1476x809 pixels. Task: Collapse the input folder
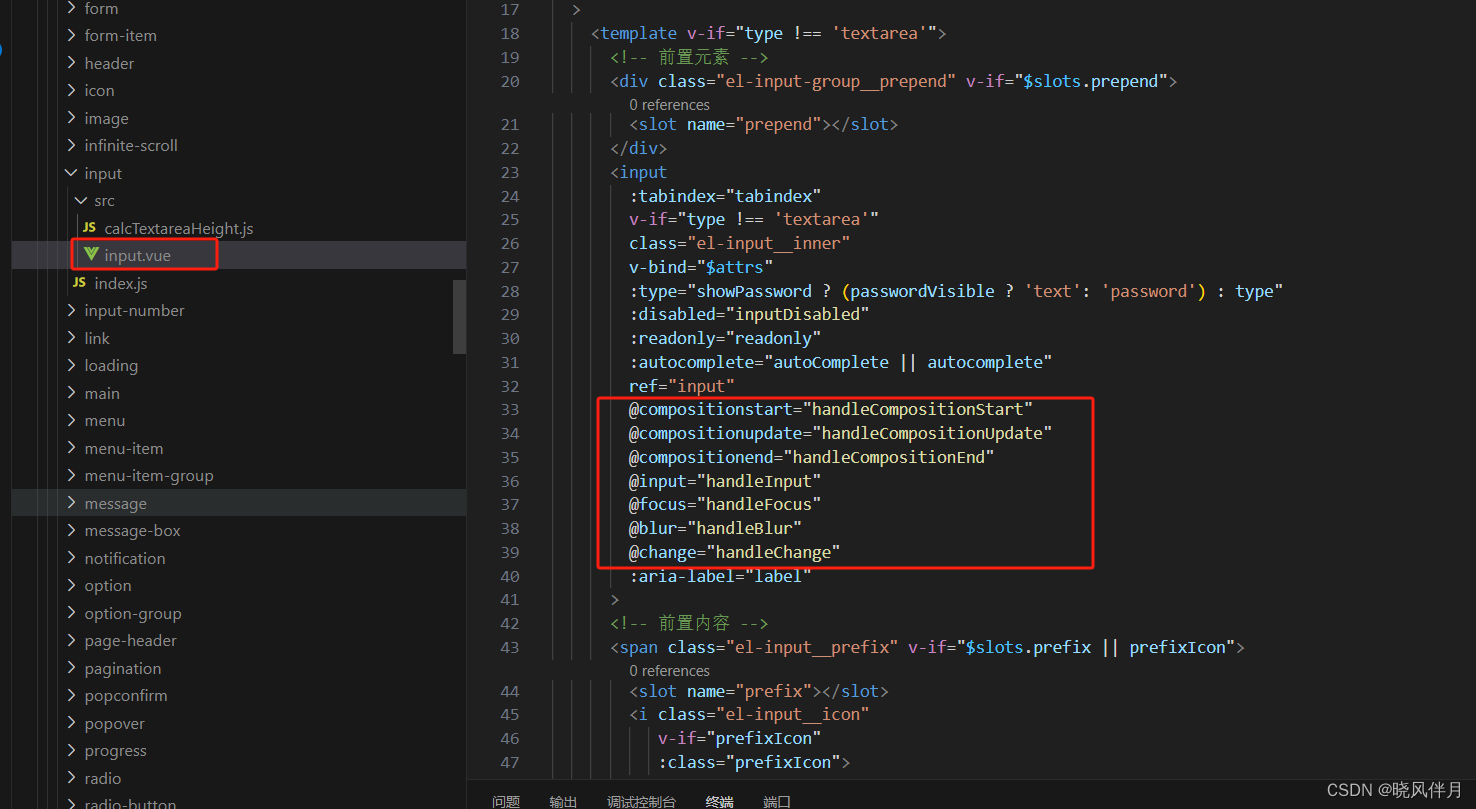tap(70, 172)
